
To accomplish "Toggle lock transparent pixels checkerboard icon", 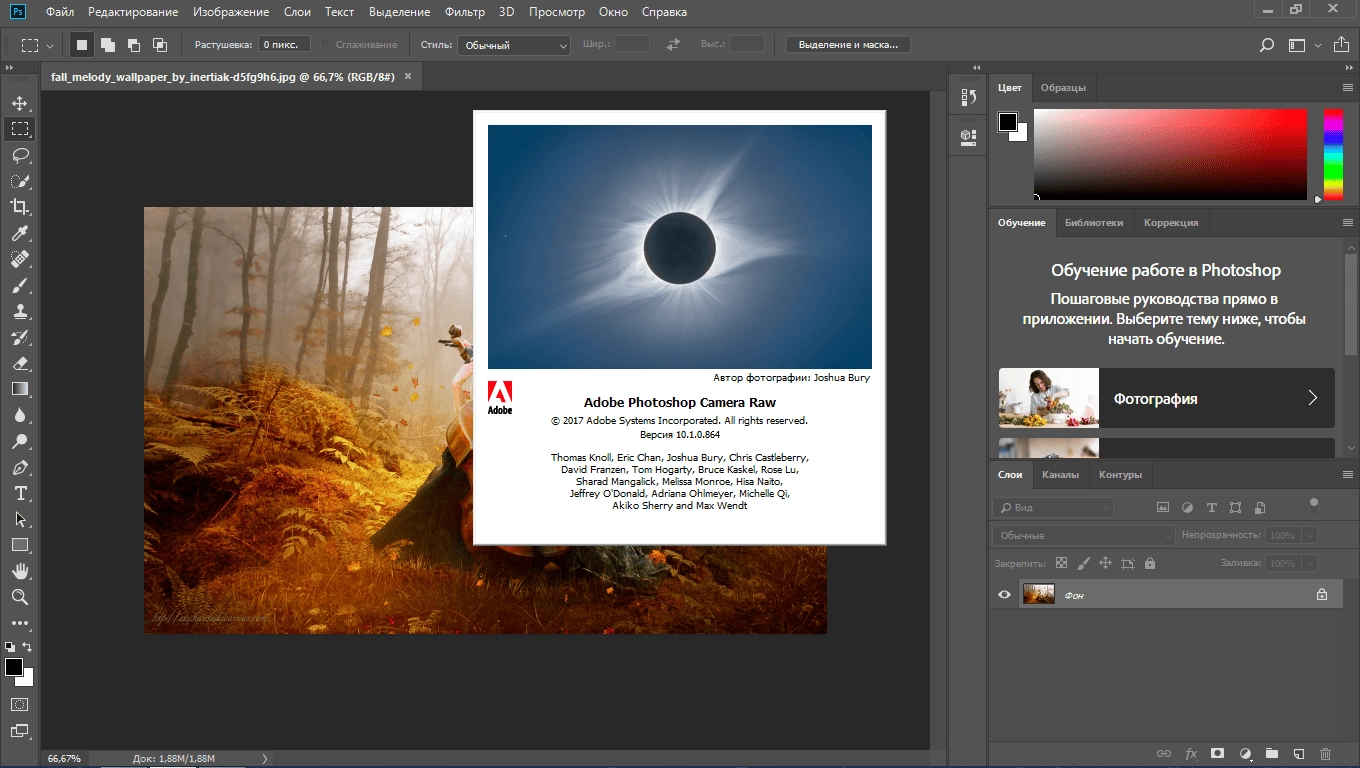I will 1061,564.
